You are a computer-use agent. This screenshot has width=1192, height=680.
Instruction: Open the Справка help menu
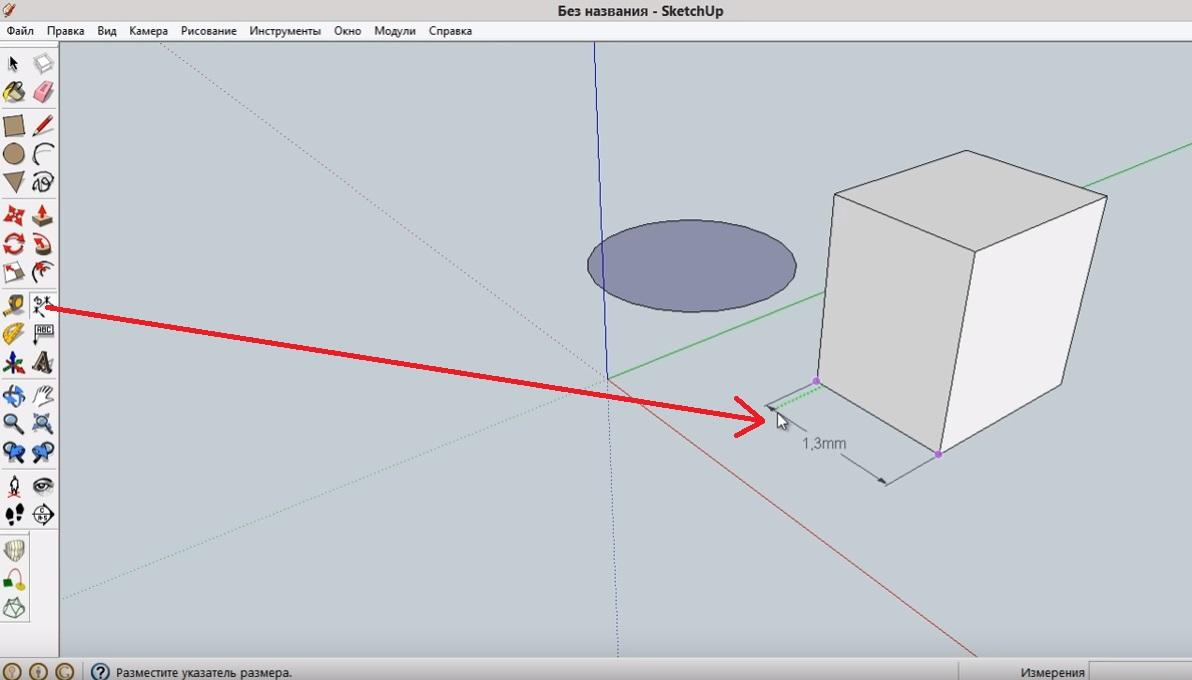point(450,31)
